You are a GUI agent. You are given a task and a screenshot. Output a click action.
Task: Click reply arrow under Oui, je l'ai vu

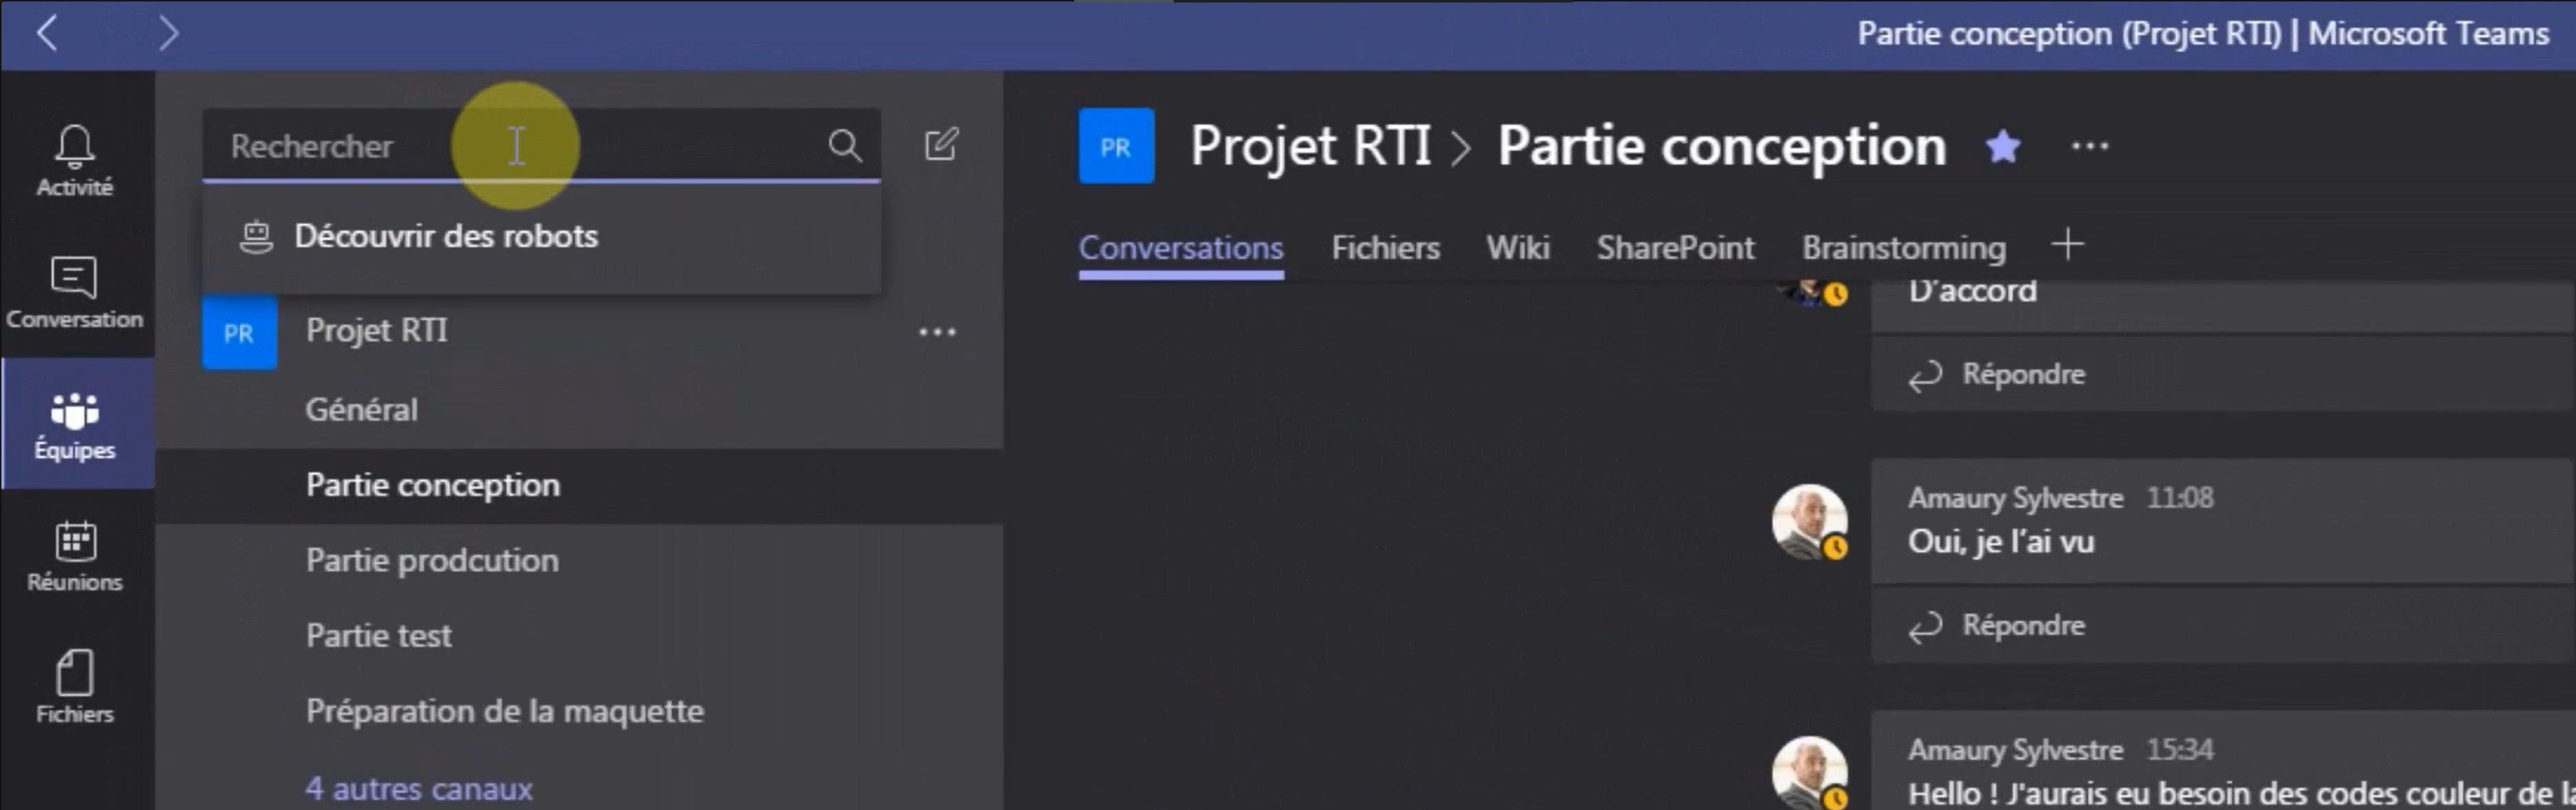point(1925,627)
